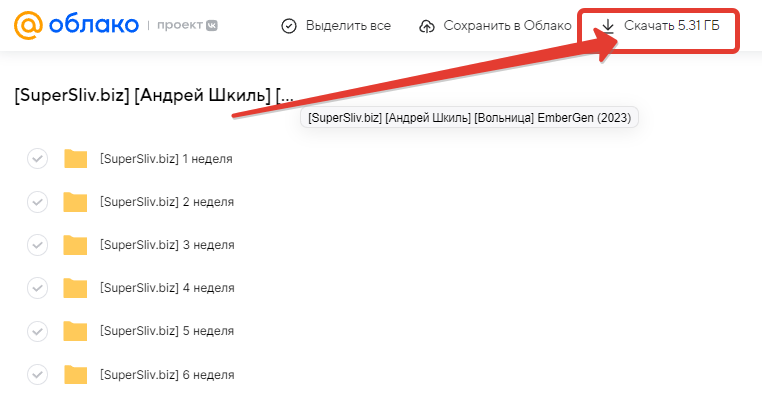762x400 pixels.
Task: Tick the checkbox for 5 неделя folder
Action: (37, 331)
